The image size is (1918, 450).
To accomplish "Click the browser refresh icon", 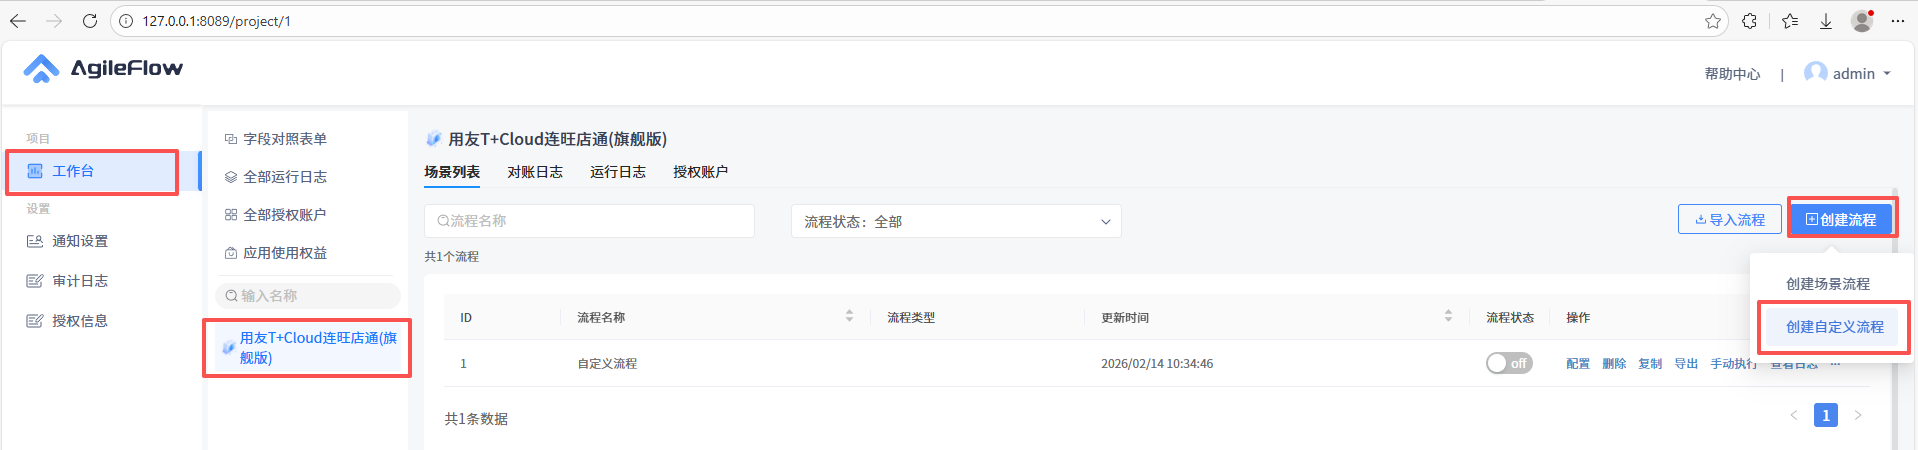I will (x=90, y=21).
